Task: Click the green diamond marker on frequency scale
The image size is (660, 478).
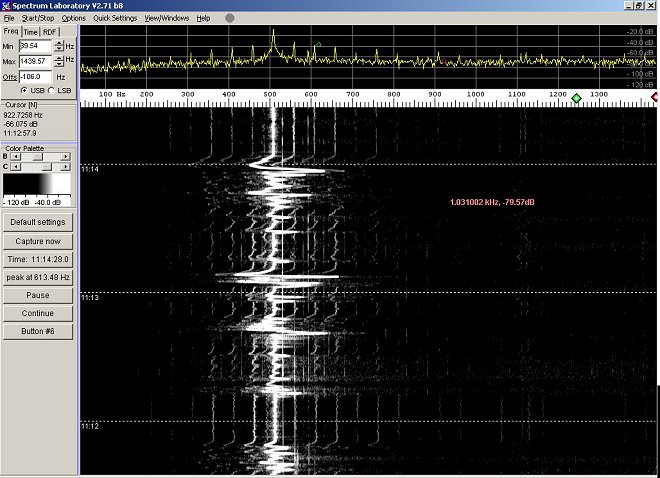Action: (576, 98)
